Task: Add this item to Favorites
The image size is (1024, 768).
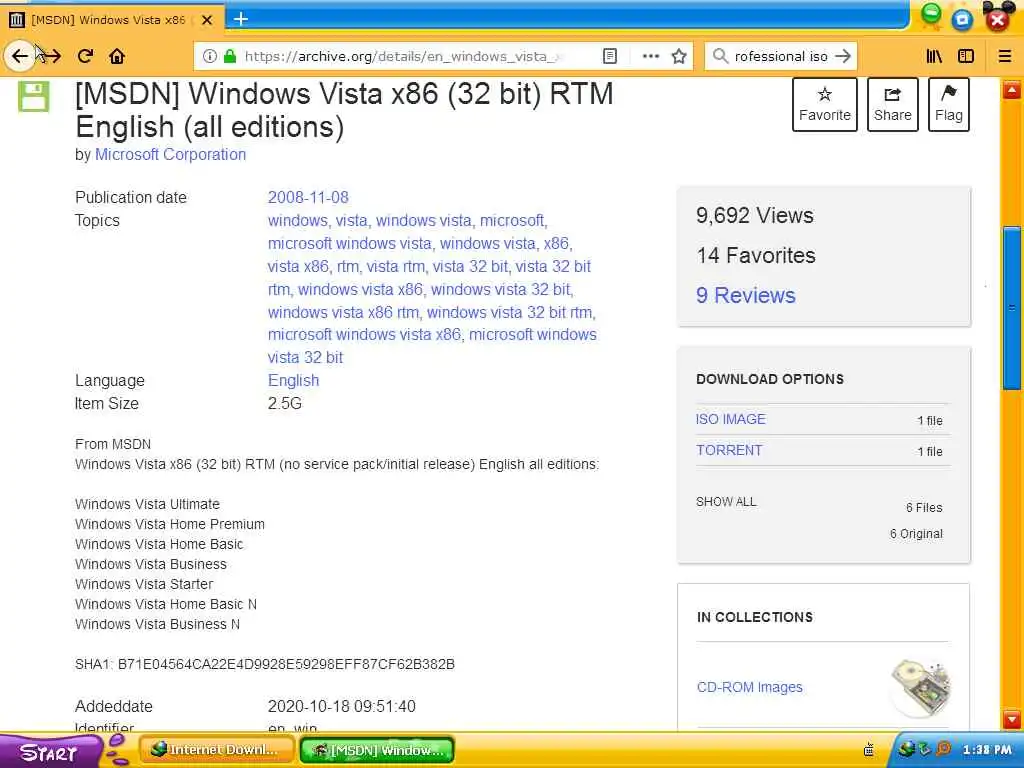Action: click(x=825, y=104)
